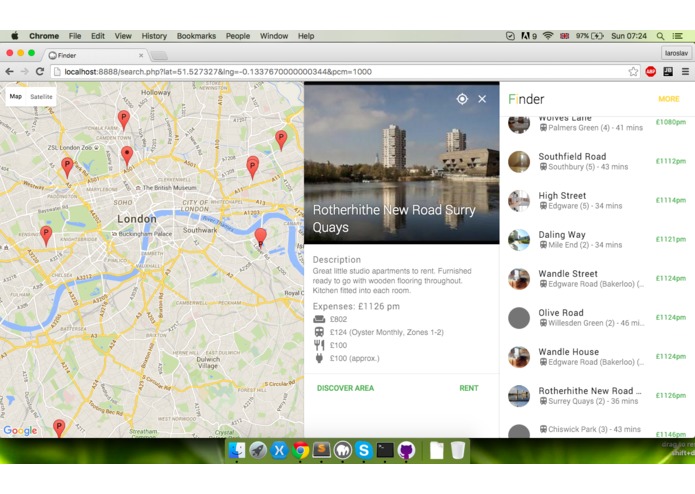Click the Southfield Road thumbnail image

[519, 162]
